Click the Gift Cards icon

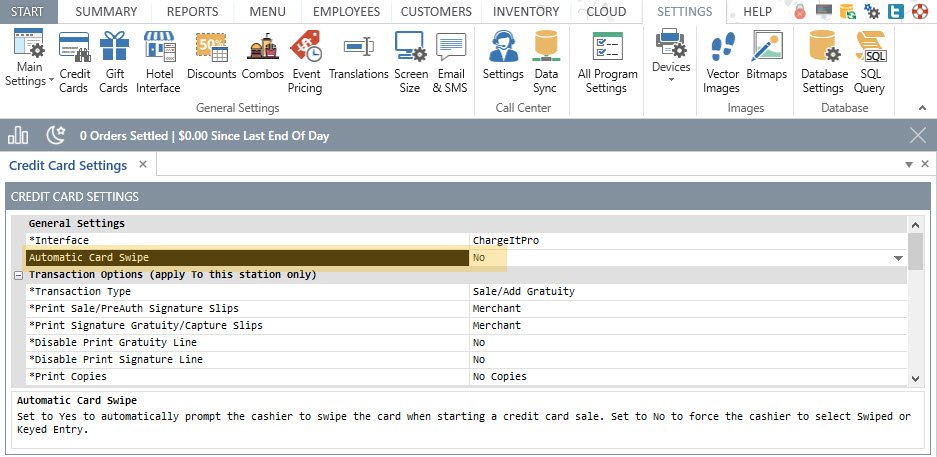tap(113, 62)
